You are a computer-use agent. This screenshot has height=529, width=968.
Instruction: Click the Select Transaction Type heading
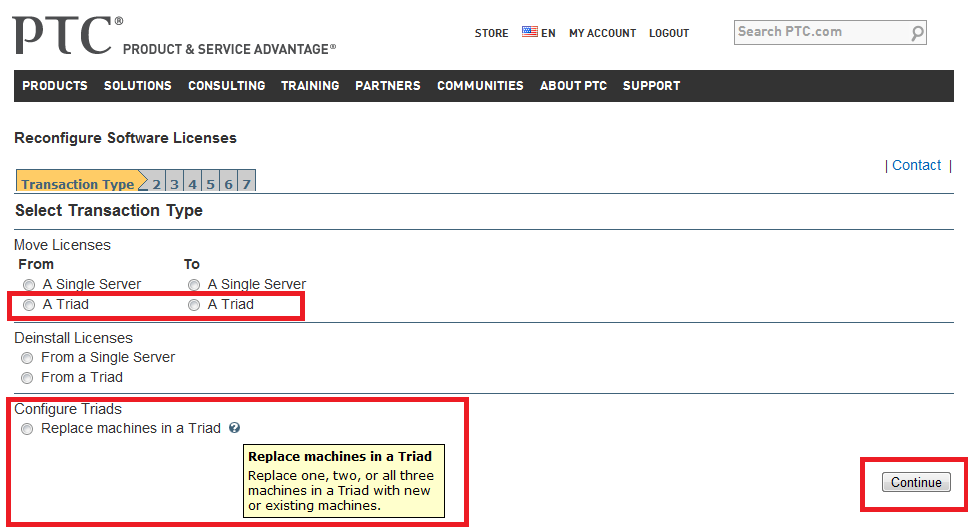click(x=109, y=210)
